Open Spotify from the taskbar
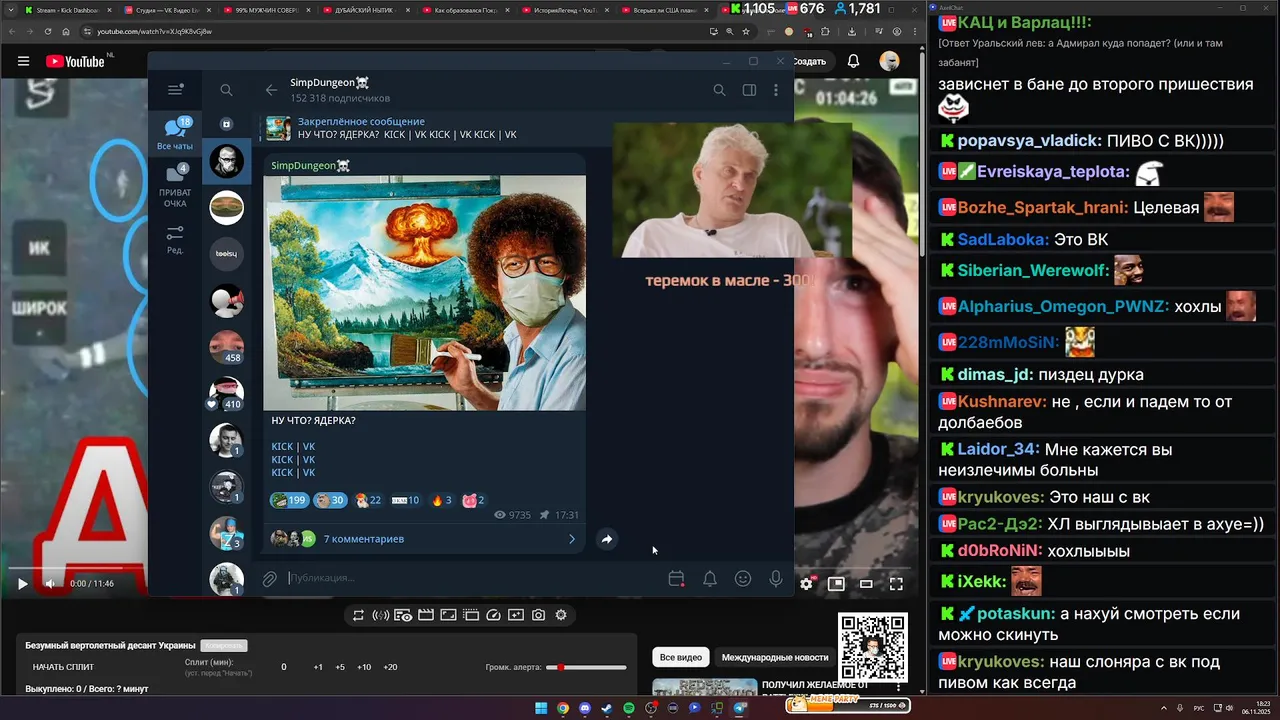Viewport: 1280px width, 720px height. click(x=629, y=708)
